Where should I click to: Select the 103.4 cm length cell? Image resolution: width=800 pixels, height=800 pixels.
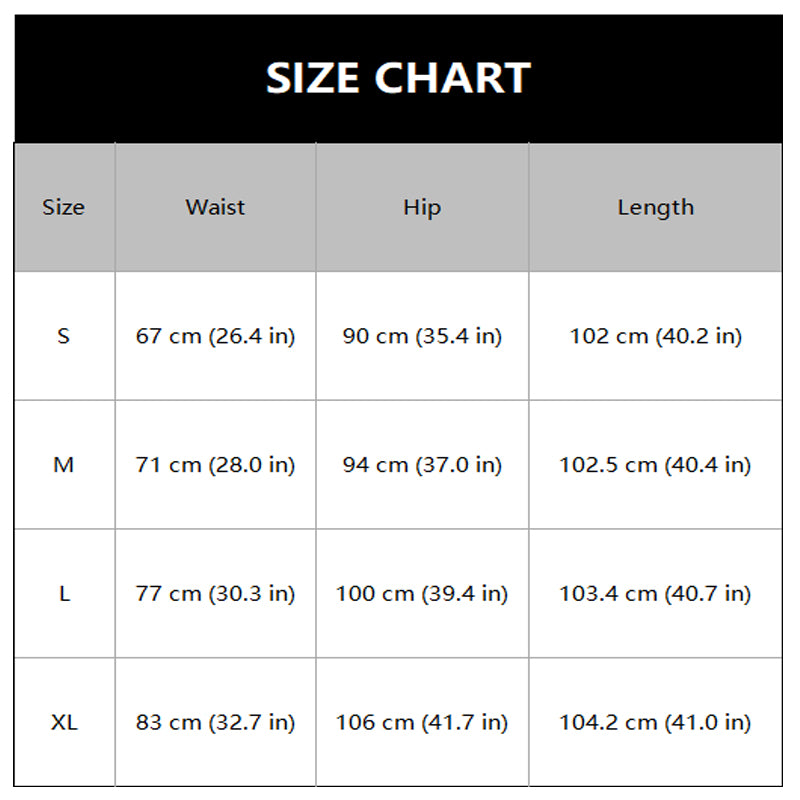click(655, 594)
